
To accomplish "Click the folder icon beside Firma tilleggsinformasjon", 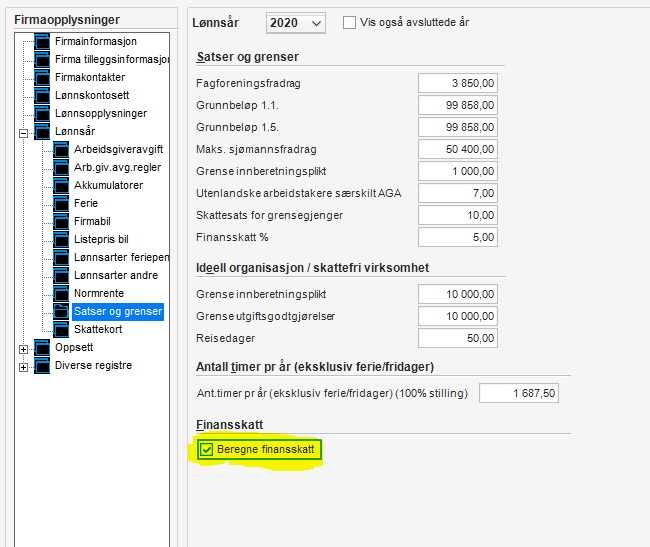I will click(x=42, y=59).
